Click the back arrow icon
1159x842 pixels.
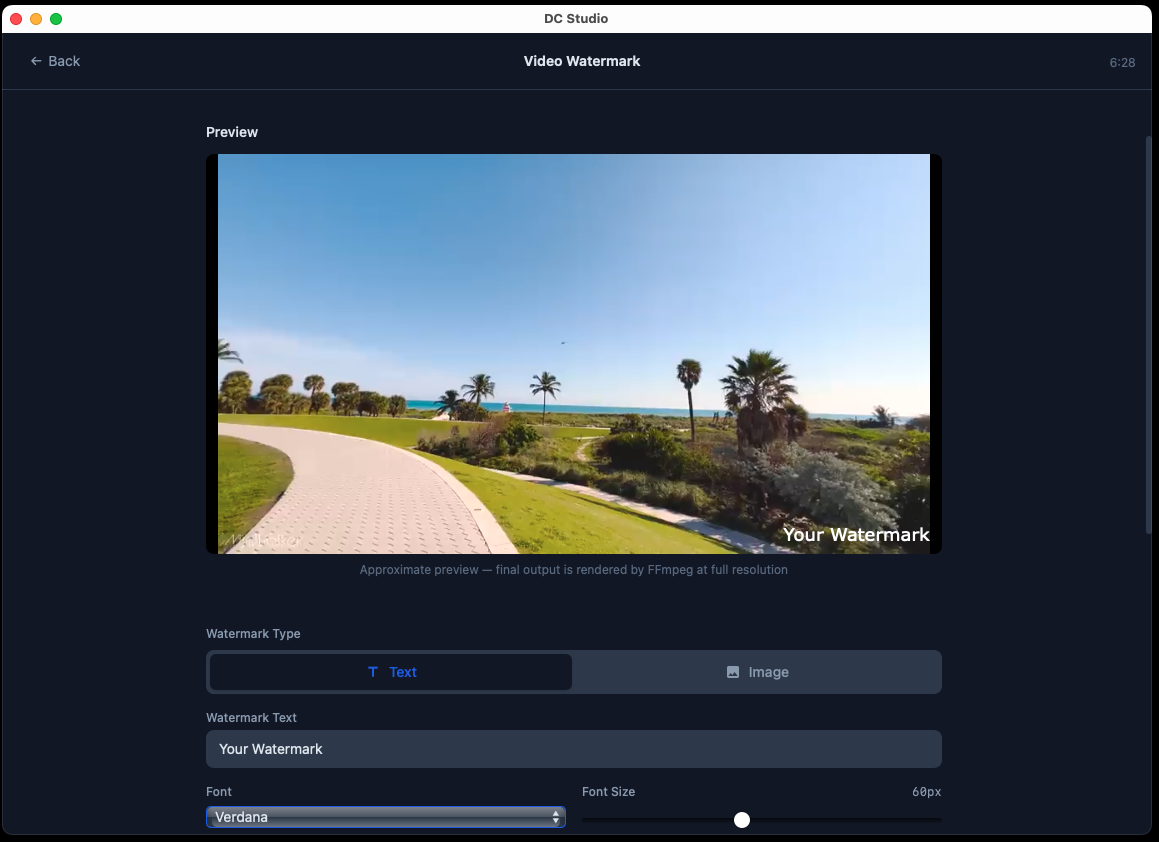pyautogui.click(x=36, y=61)
